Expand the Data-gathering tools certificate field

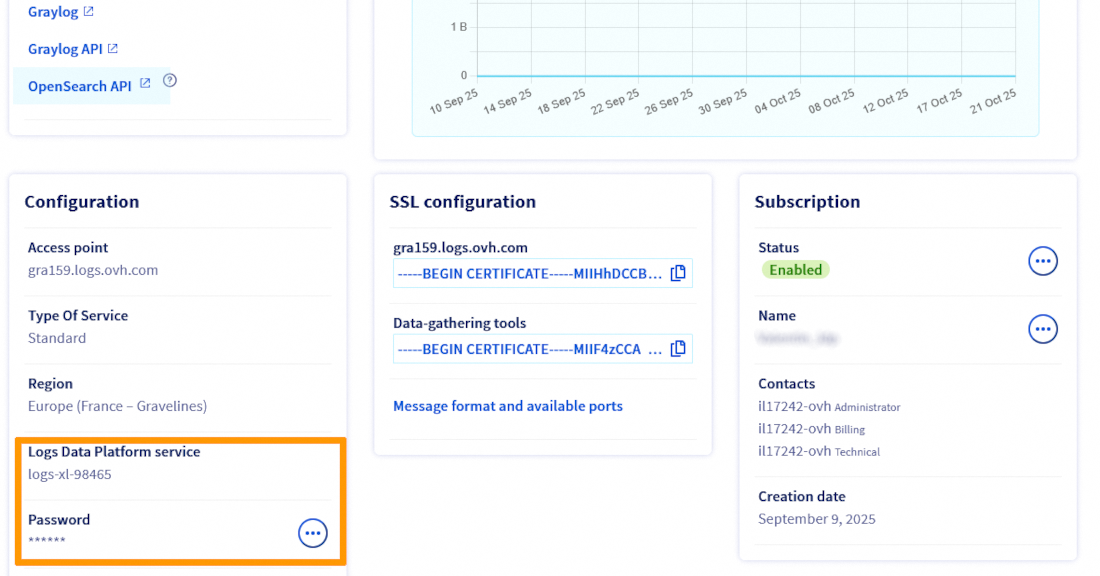tap(530, 348)
